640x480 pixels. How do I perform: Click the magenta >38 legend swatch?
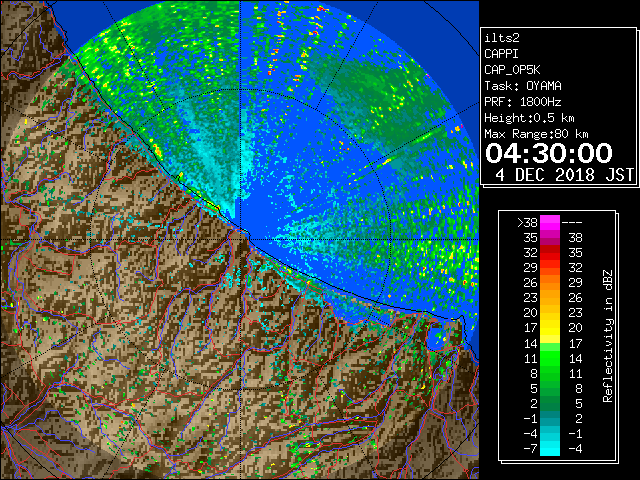[550, 222]
